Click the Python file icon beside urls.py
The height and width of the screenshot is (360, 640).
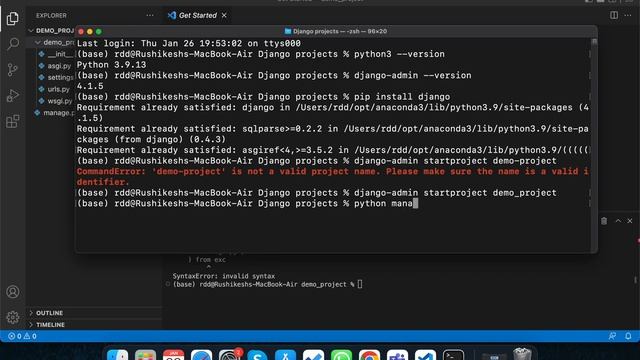pyautogui.click(x=42, y=89)
